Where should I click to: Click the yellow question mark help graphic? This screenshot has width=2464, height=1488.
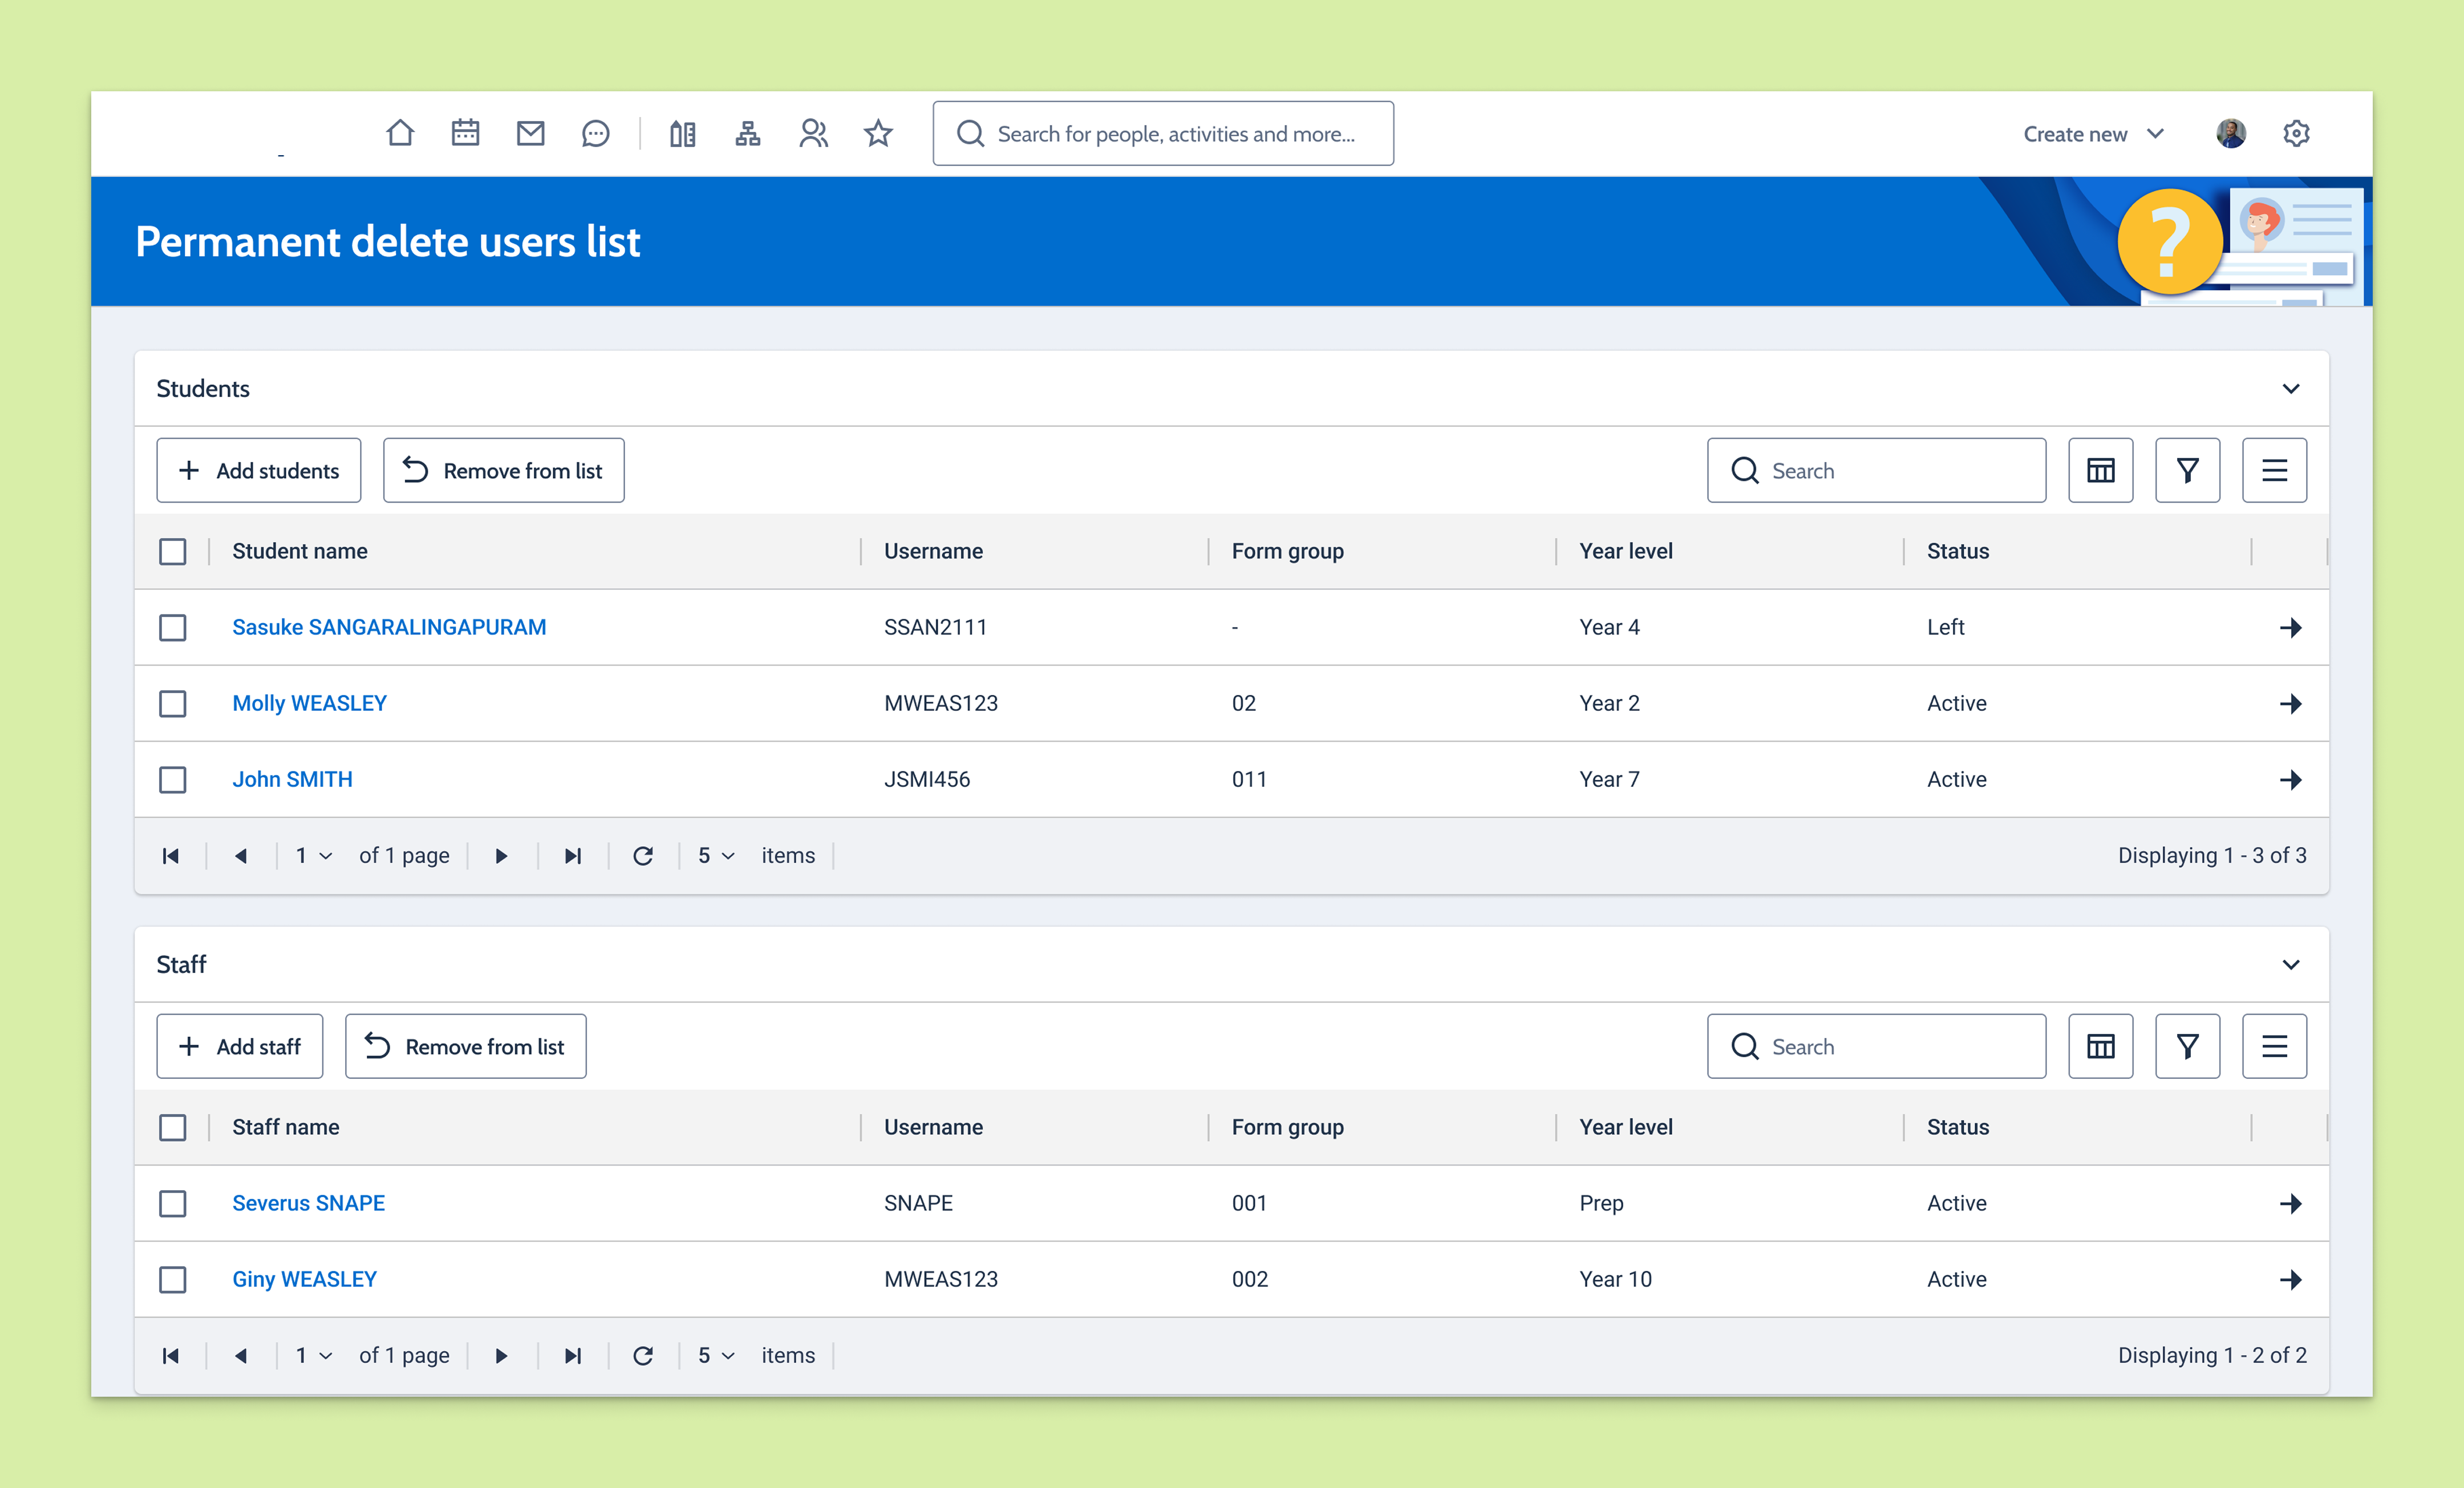click(2169, 241)
